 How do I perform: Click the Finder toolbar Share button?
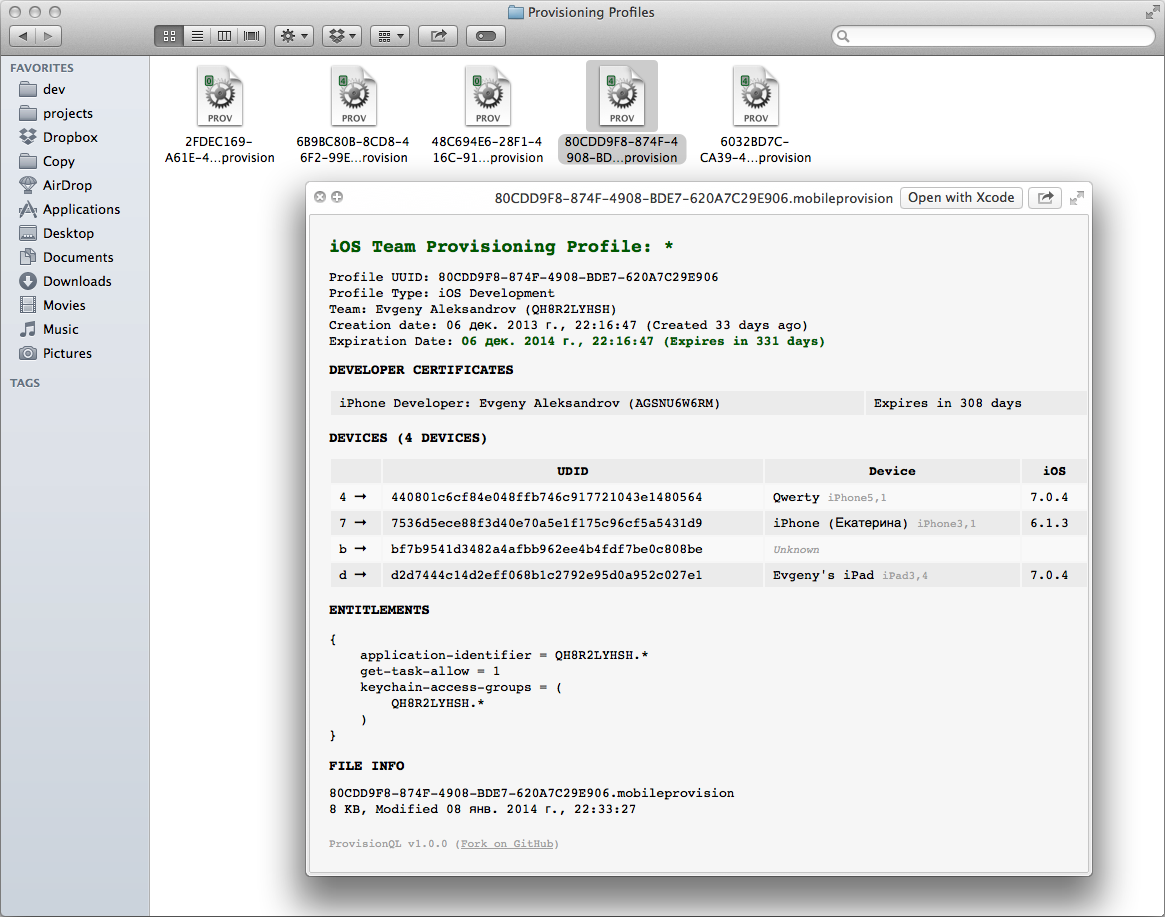[x=438, y=36]
